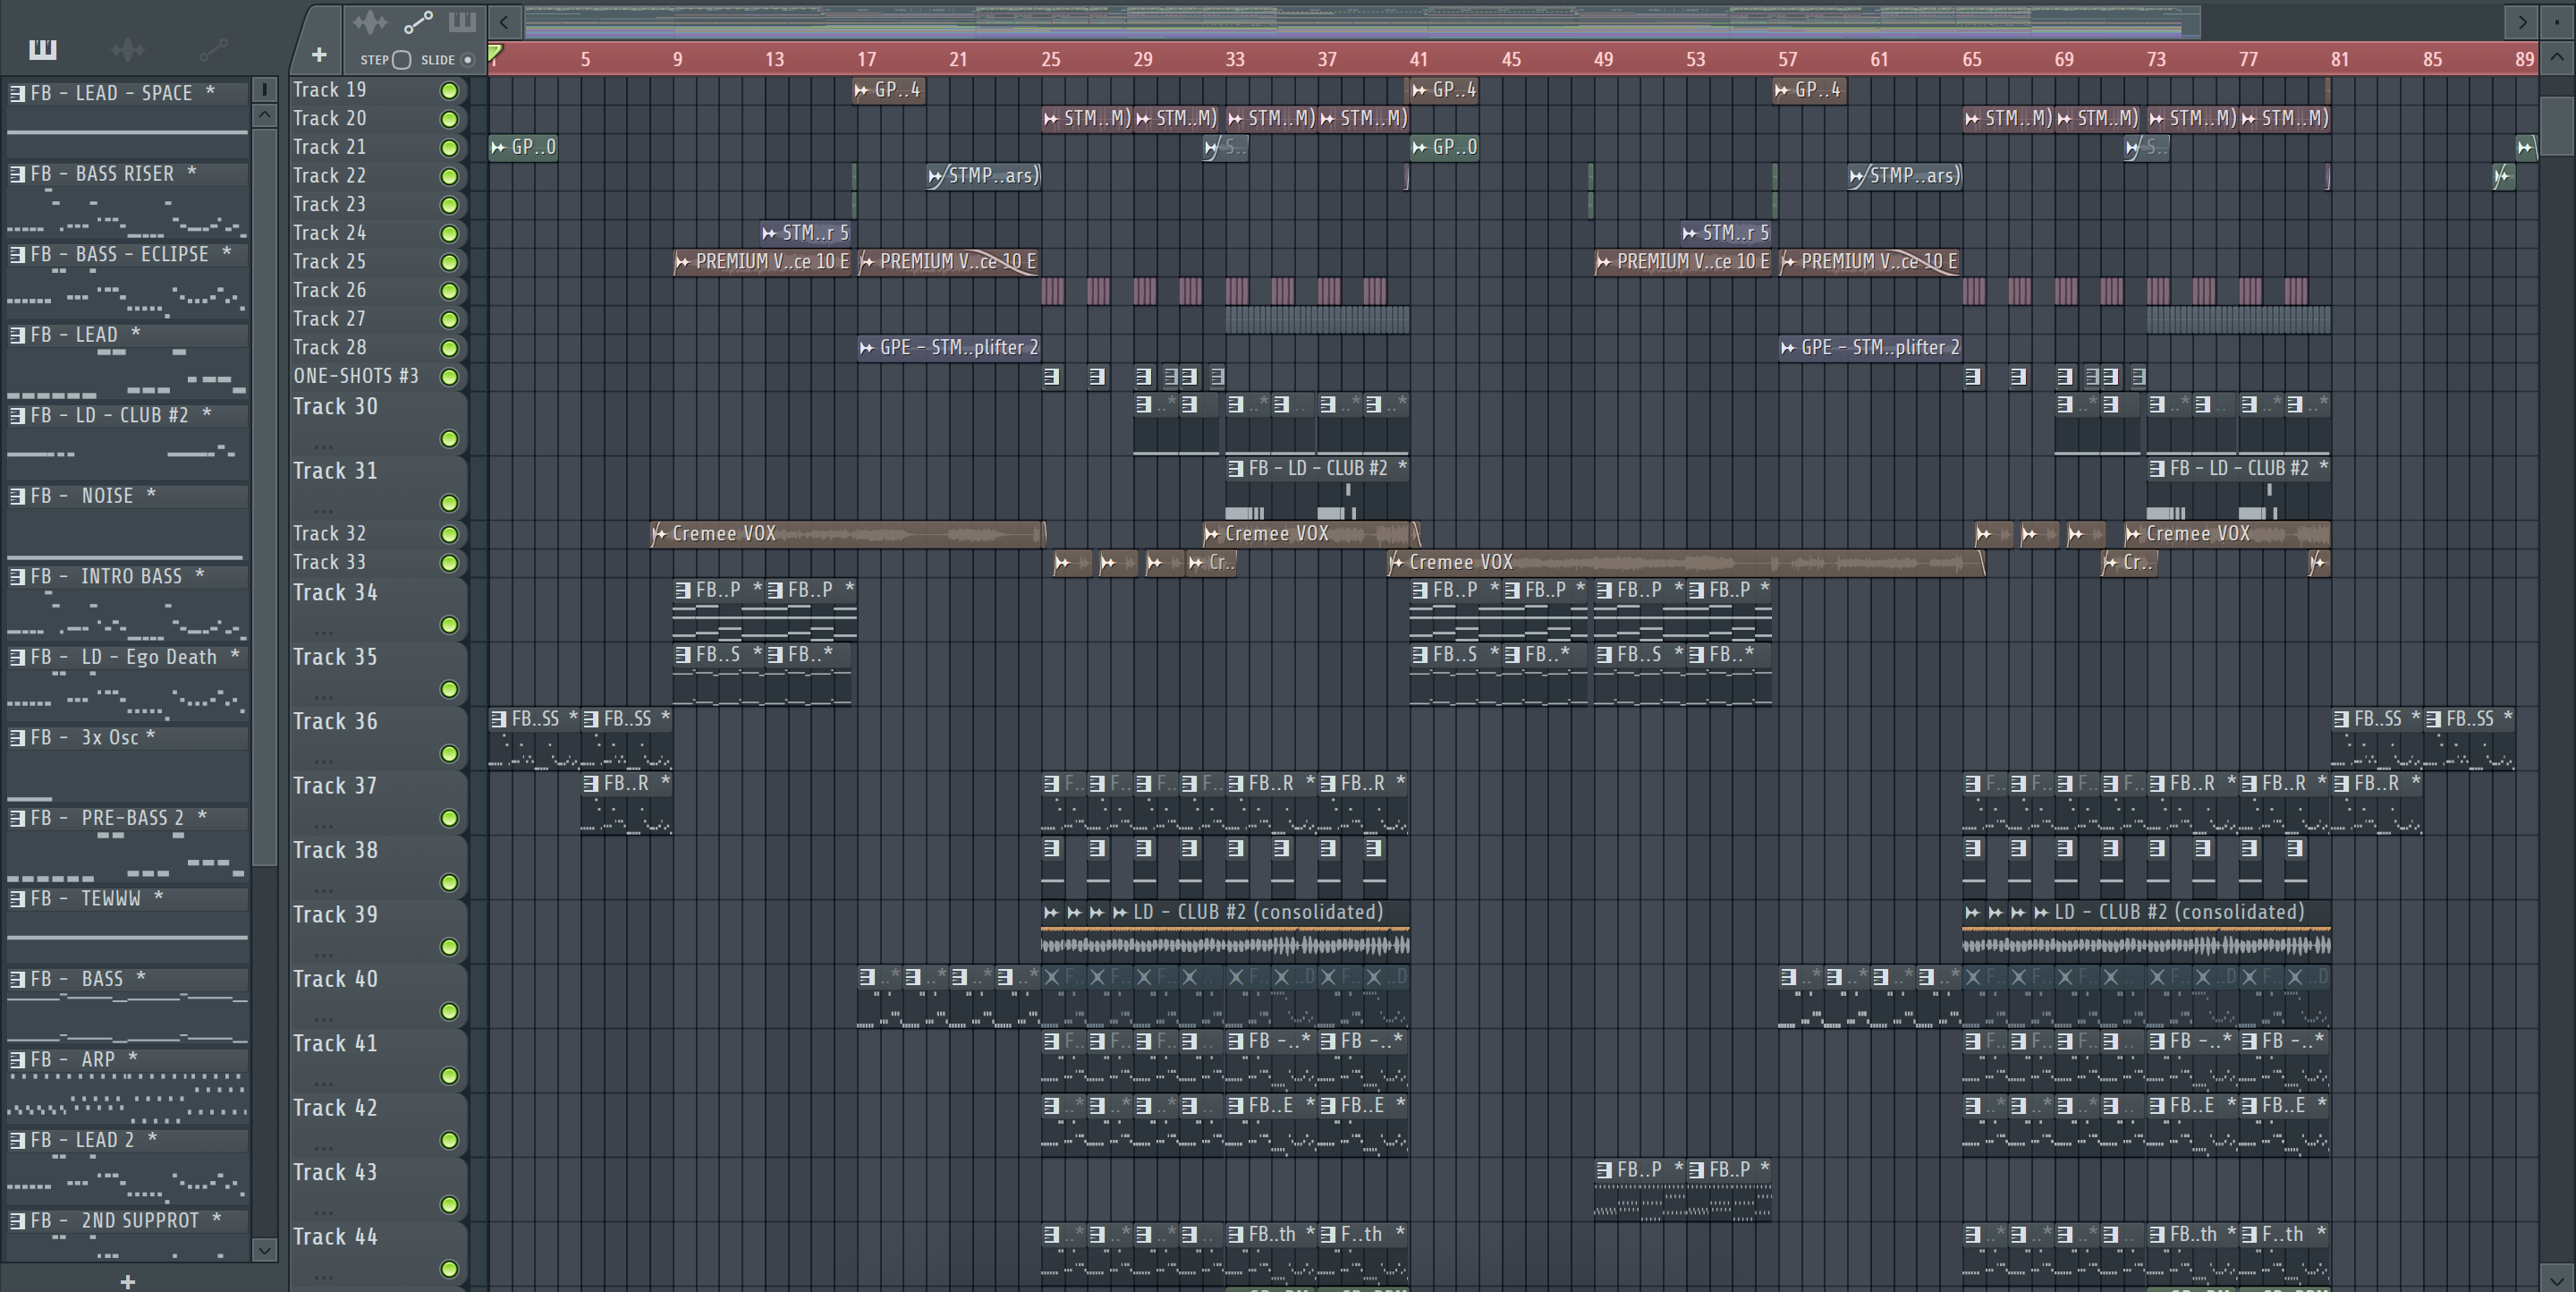Click the pattern icon of FB - ARP
The height and width of the screenshot is (1292, 2576).
click(18, 1060)
